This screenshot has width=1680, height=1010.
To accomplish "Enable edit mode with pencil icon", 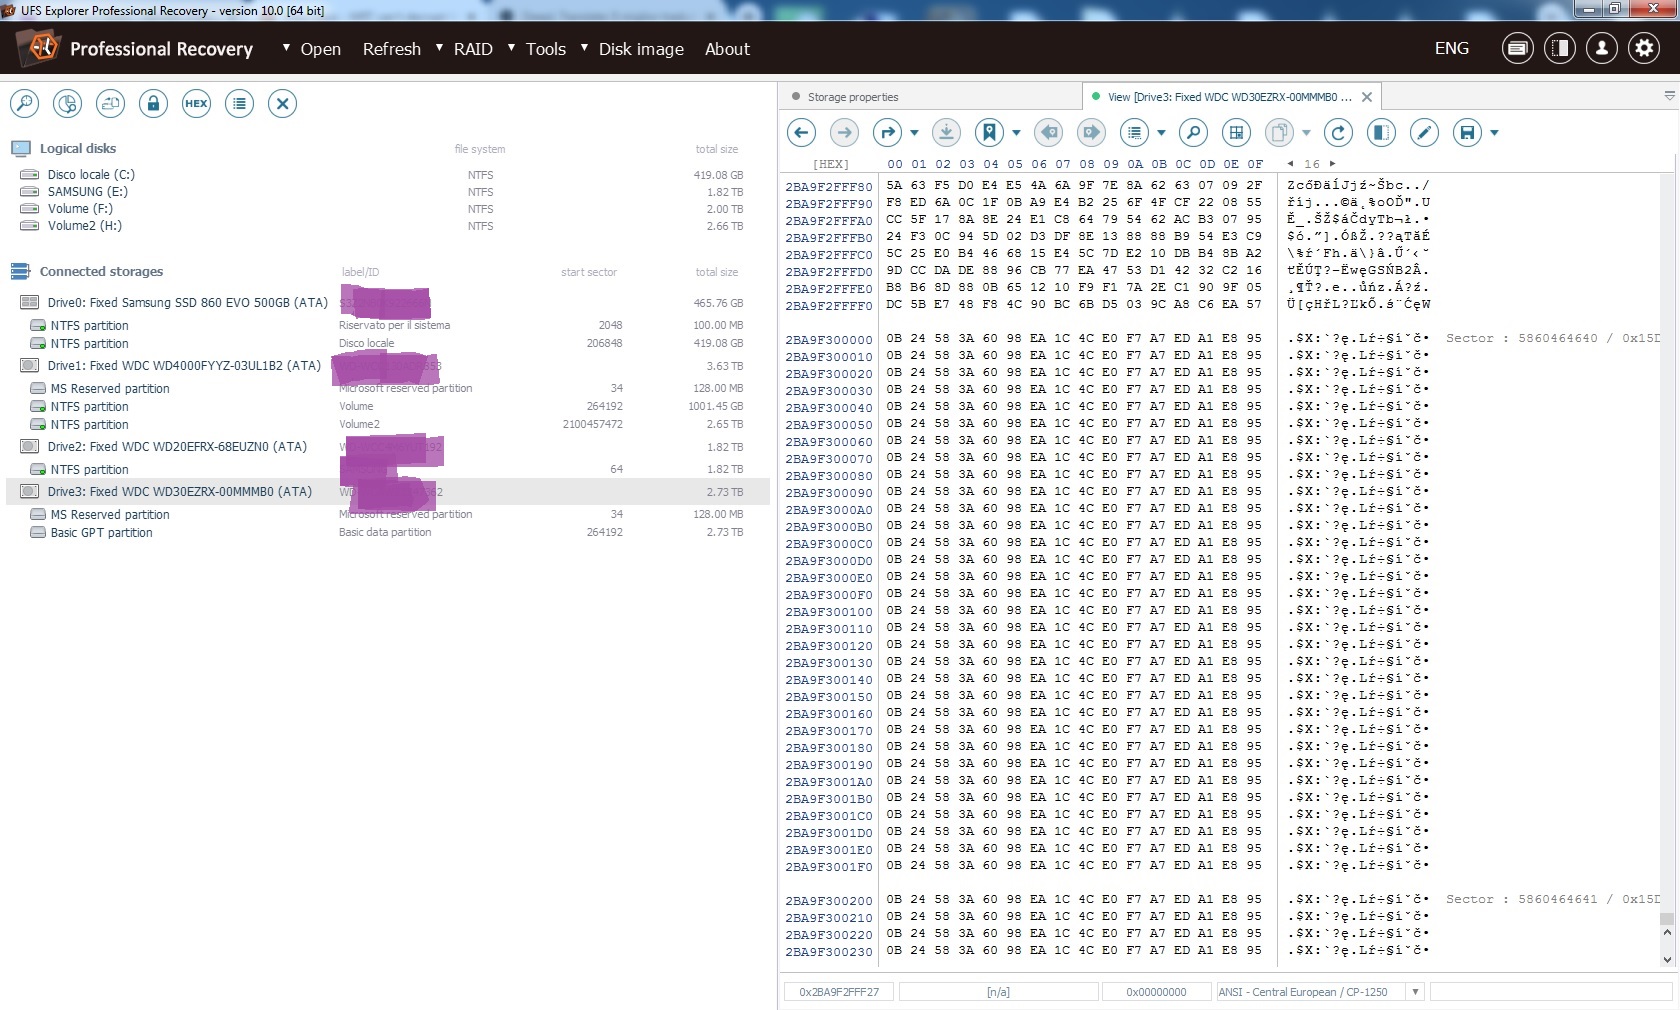I will point(1424,132).
